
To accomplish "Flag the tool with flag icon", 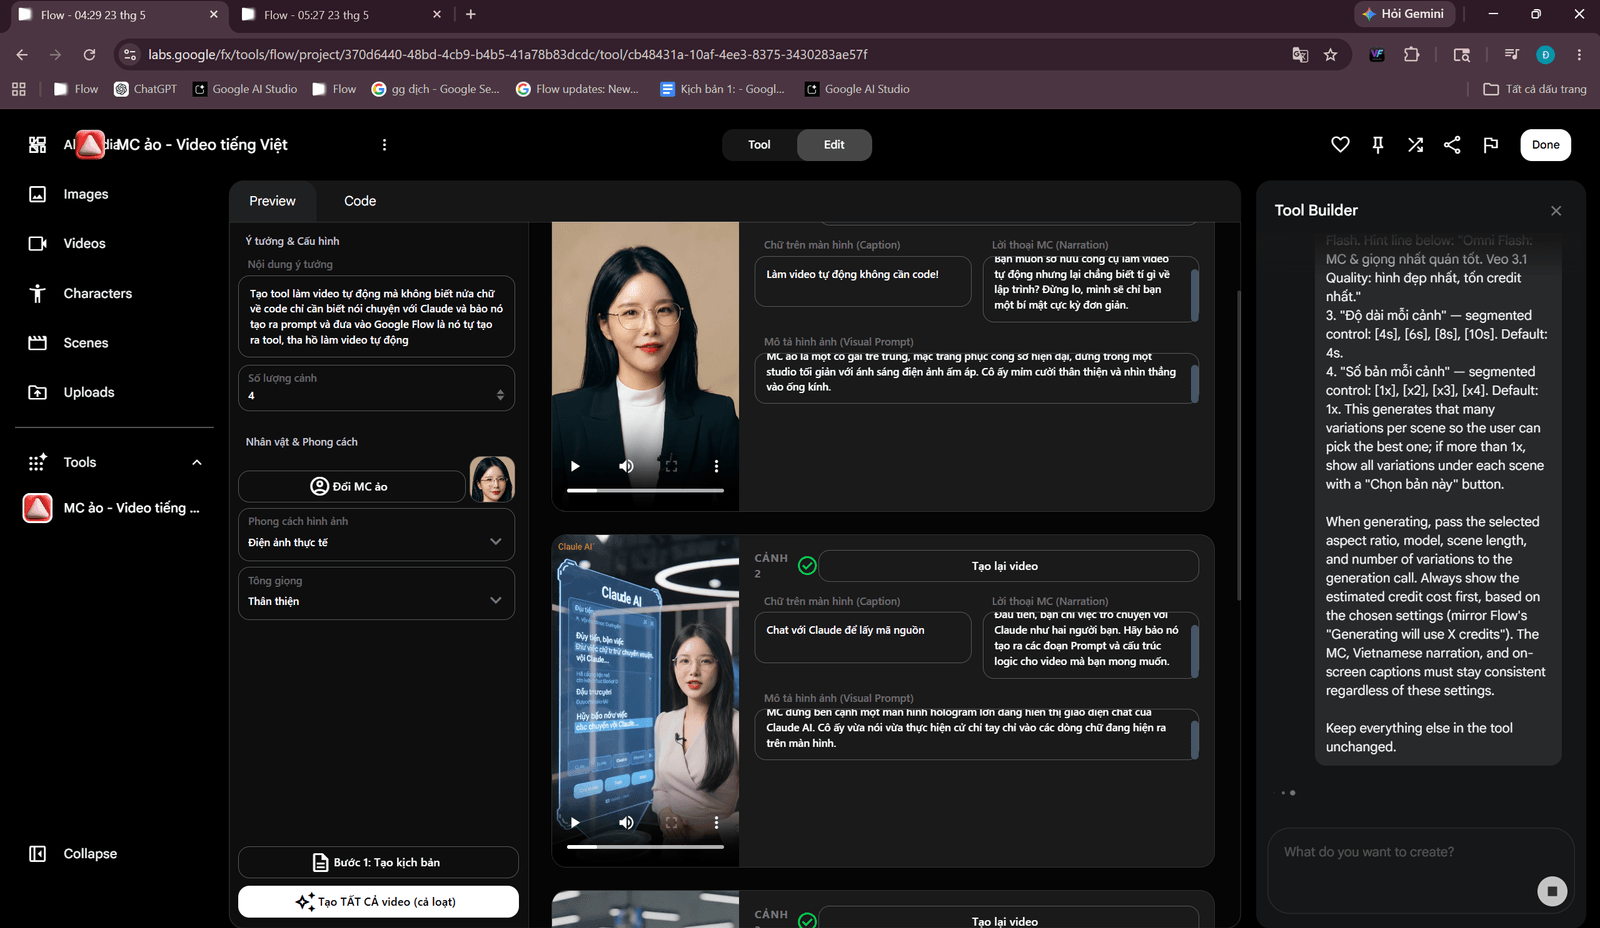I will (x=1490, y=145).
